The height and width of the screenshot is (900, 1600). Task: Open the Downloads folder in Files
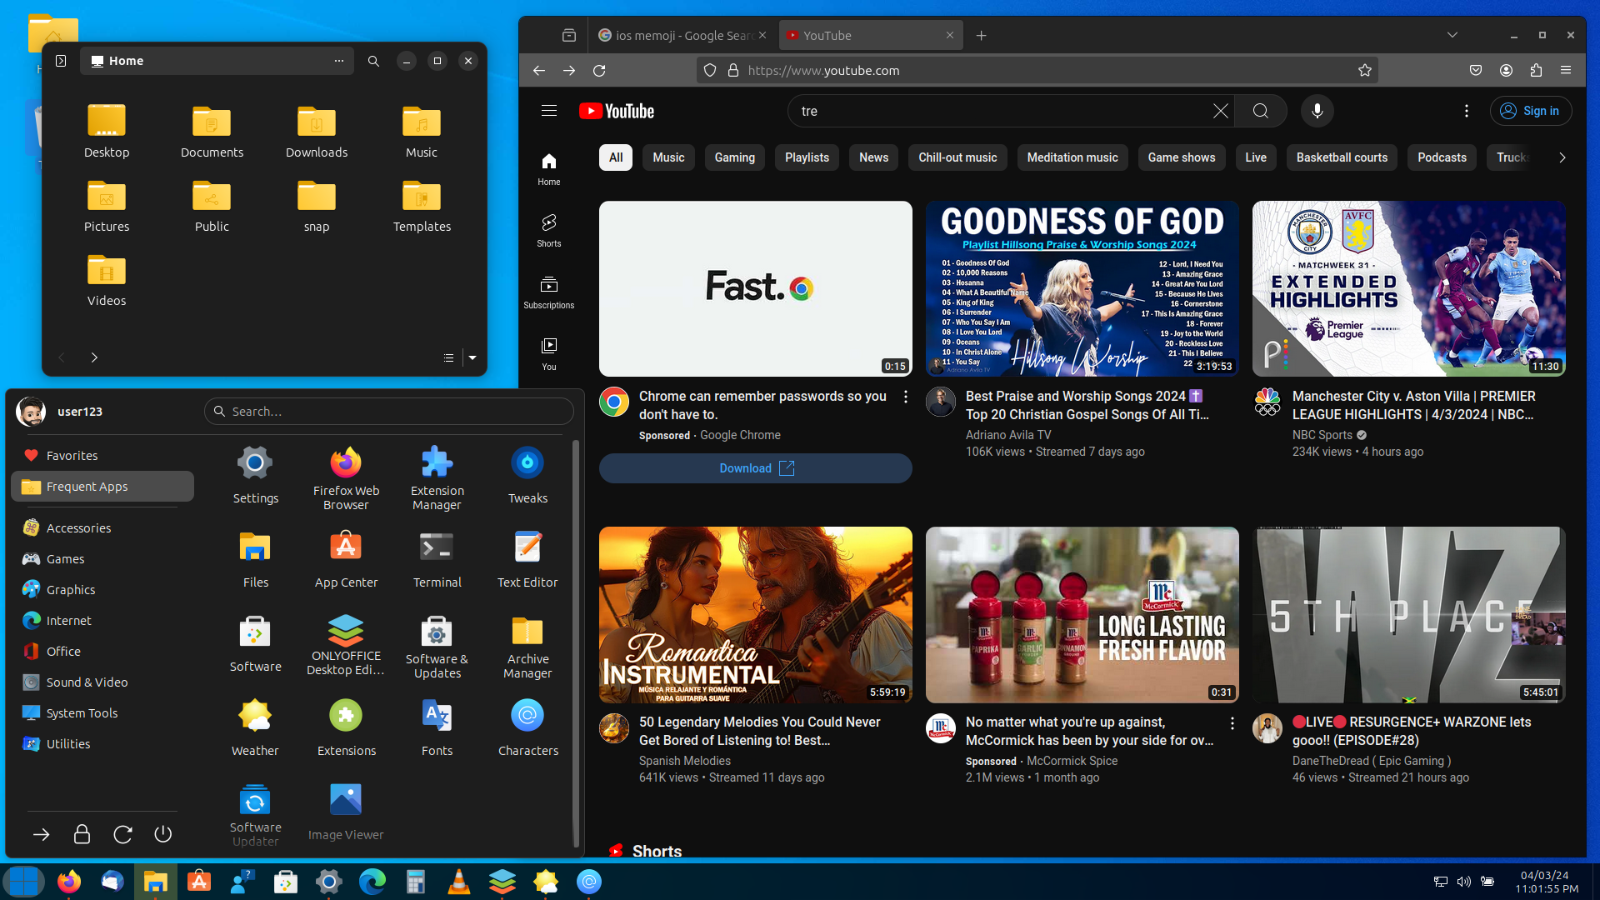[x=316, y=132]
